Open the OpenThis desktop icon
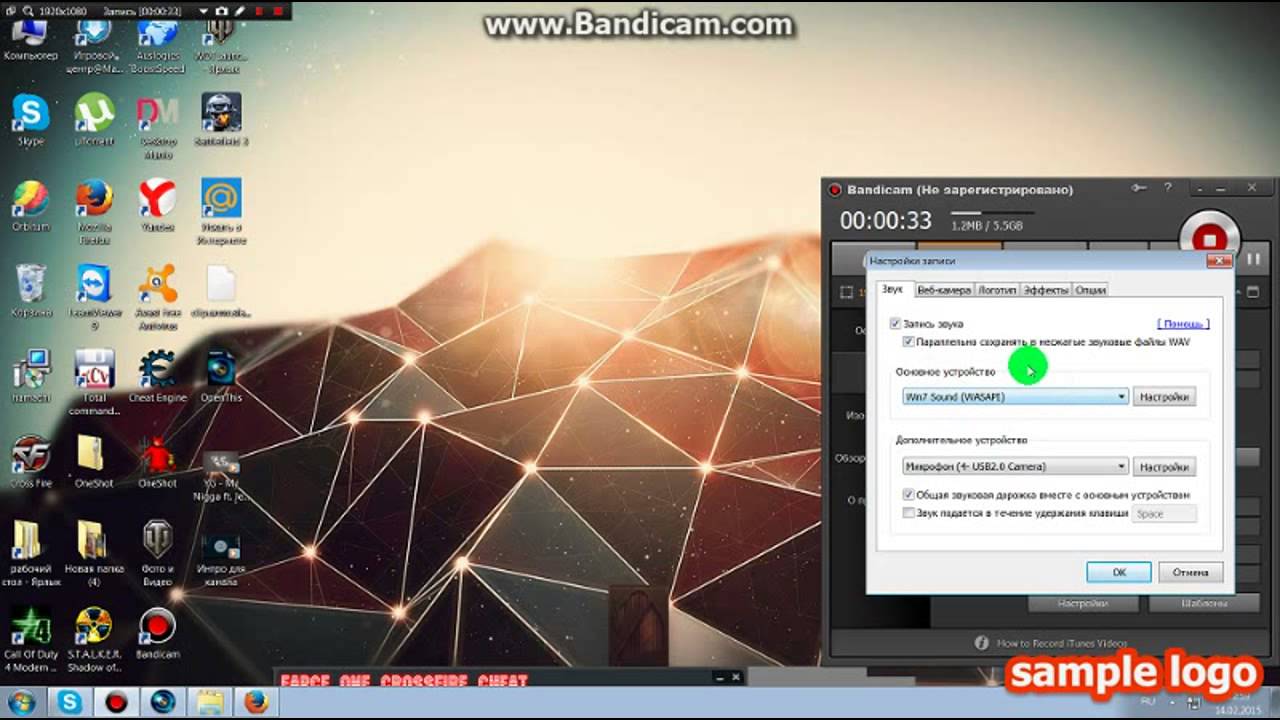This screenshot has width=1280, height=720. (220, 376)
